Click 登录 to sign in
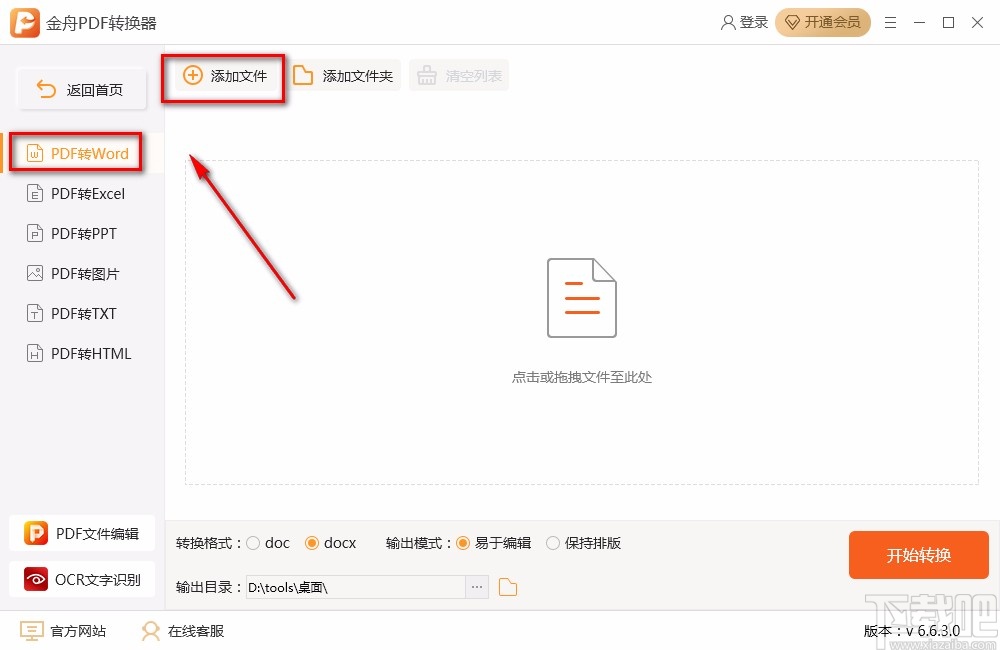 tap(744, 22)
